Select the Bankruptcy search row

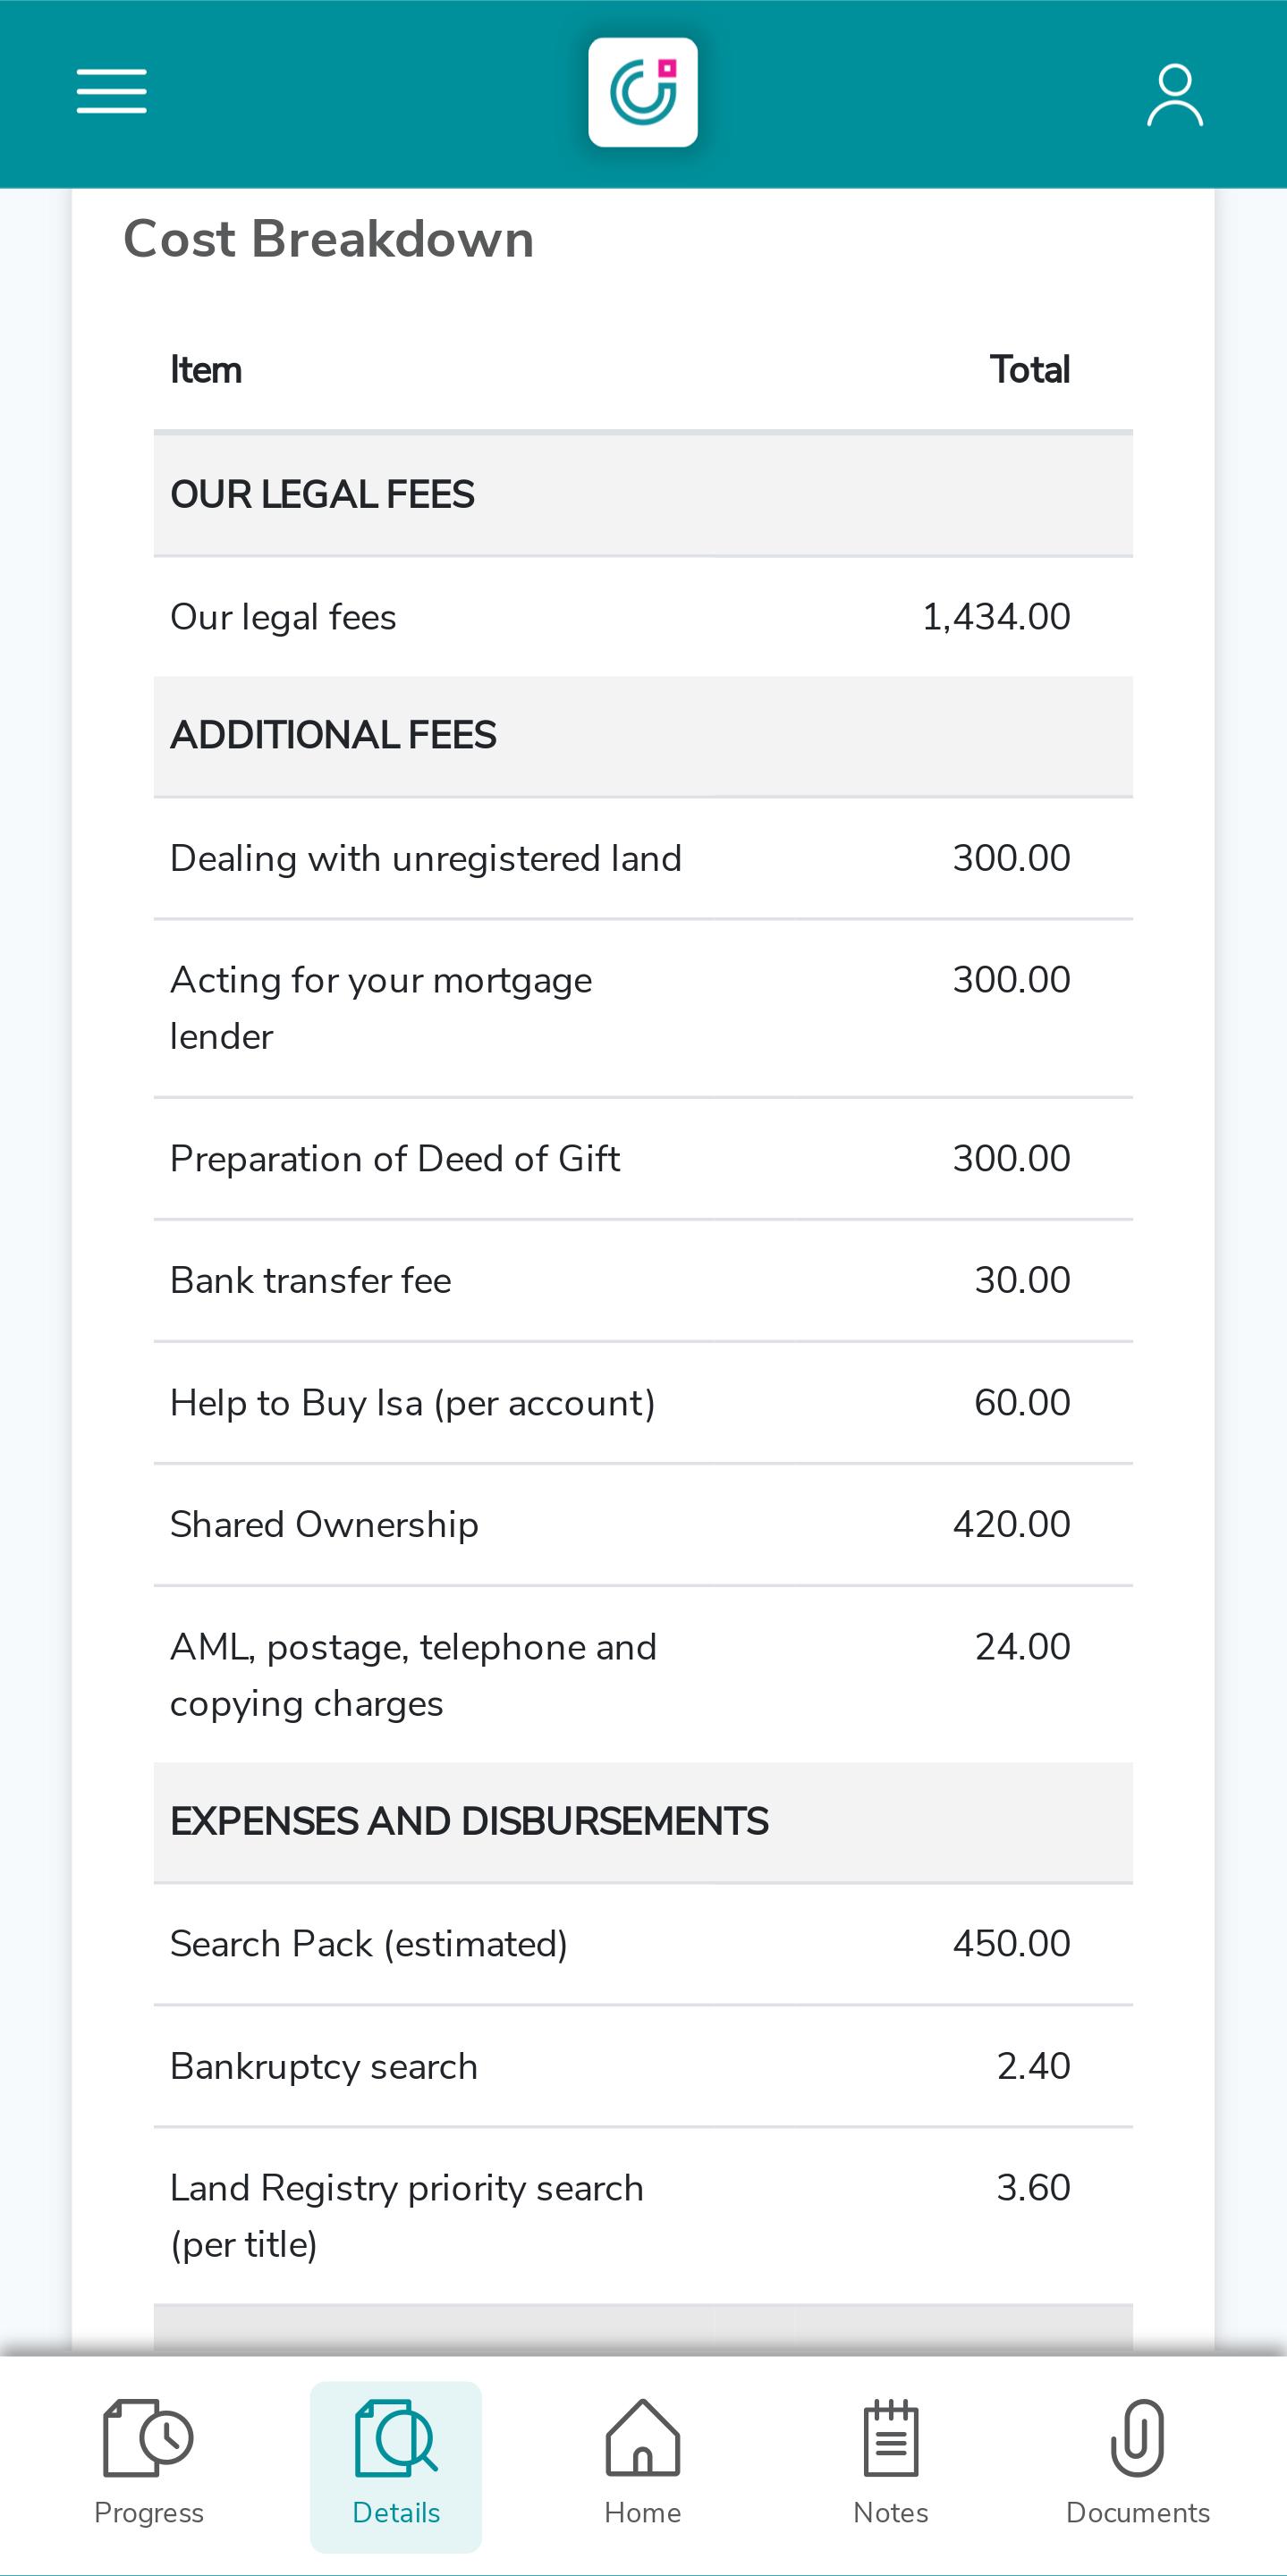pyautogui.click(x=643, y=2067)
